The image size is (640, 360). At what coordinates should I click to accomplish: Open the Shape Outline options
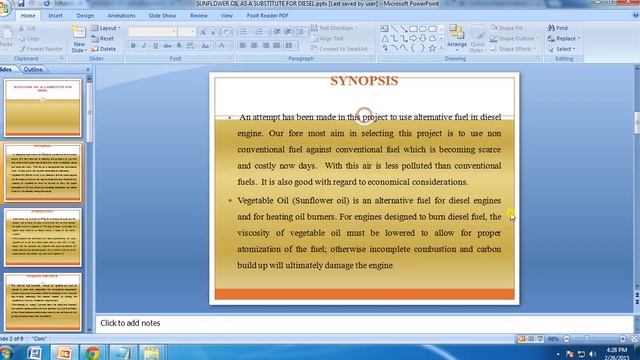[x=513, y=38]
